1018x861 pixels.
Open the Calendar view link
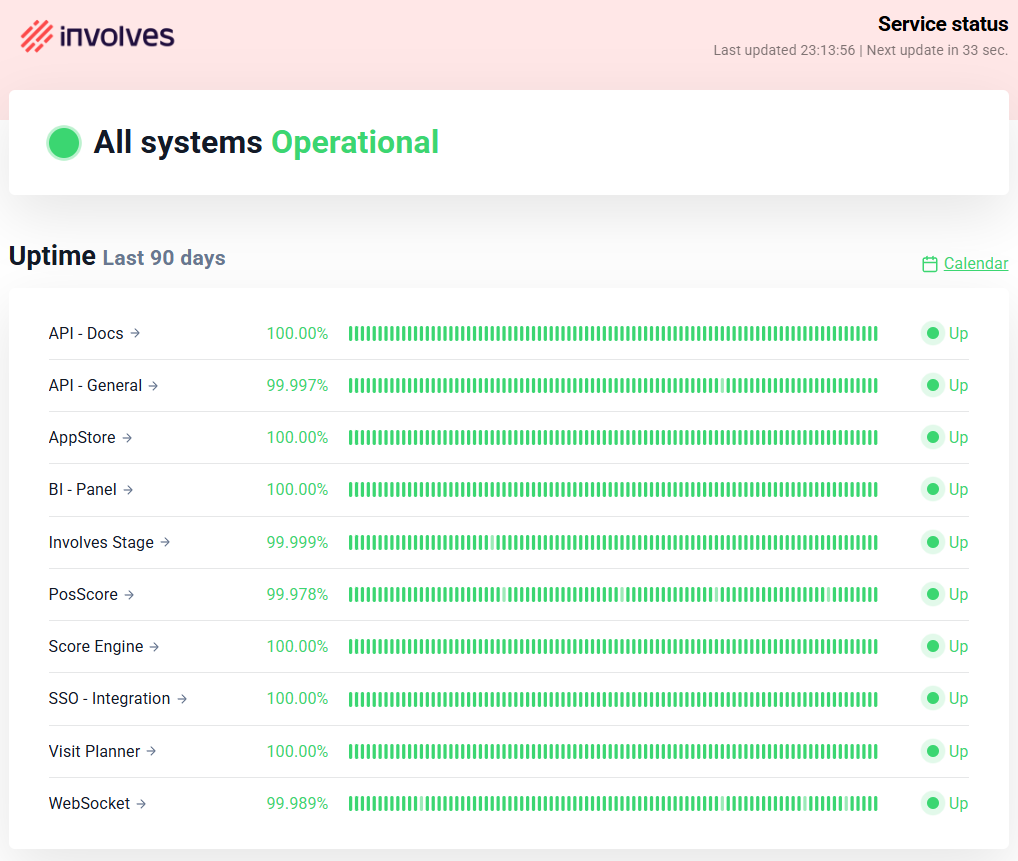tap(976, 263)
